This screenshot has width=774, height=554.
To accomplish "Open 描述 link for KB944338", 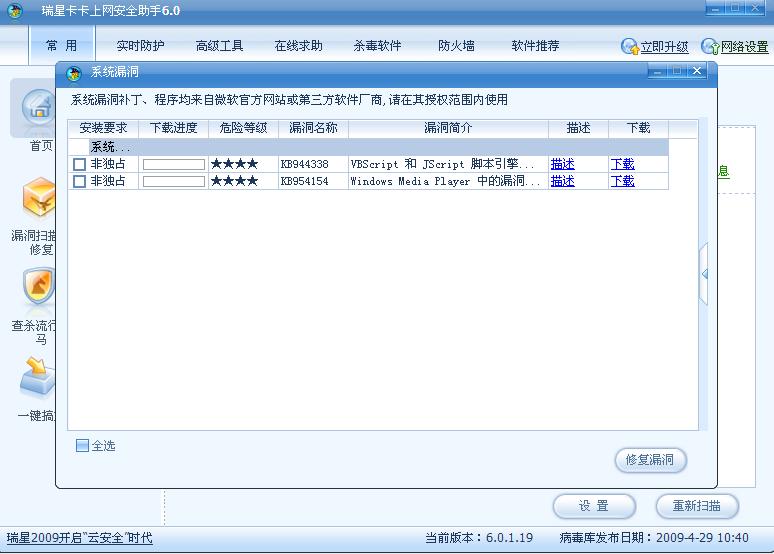I will (563, 164).
